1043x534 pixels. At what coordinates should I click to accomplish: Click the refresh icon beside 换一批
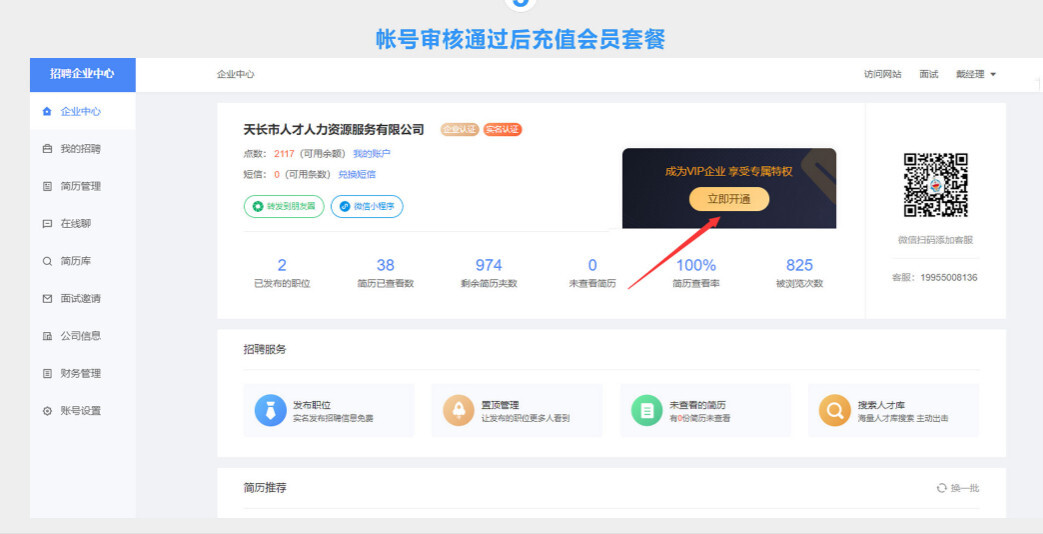coord(941,488)
